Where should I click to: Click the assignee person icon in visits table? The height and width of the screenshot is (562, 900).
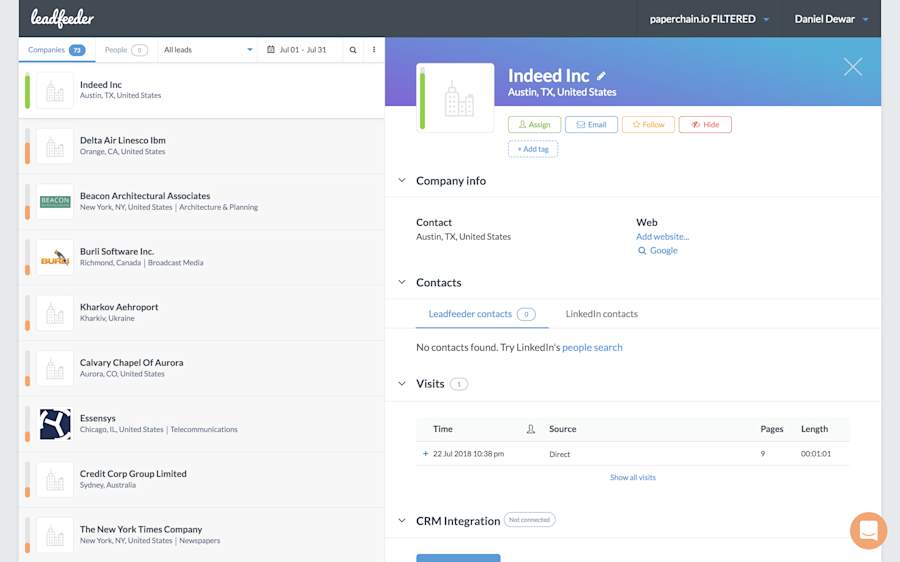coord(531,429)
